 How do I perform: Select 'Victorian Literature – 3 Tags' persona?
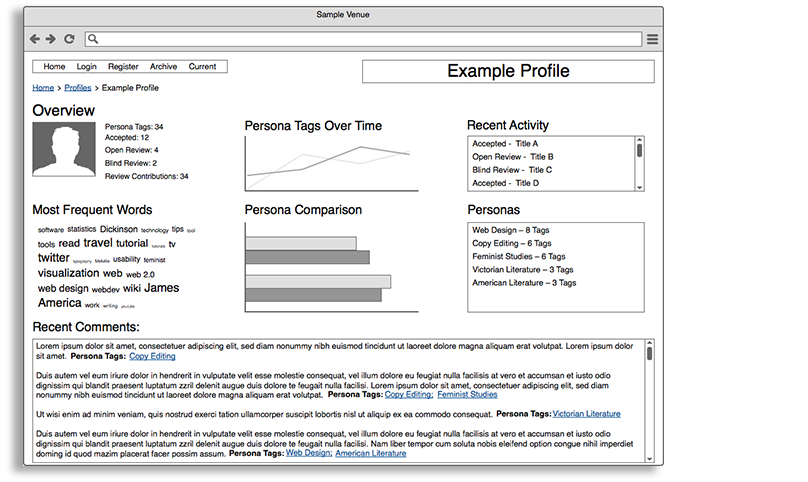(x=523, y=270)
